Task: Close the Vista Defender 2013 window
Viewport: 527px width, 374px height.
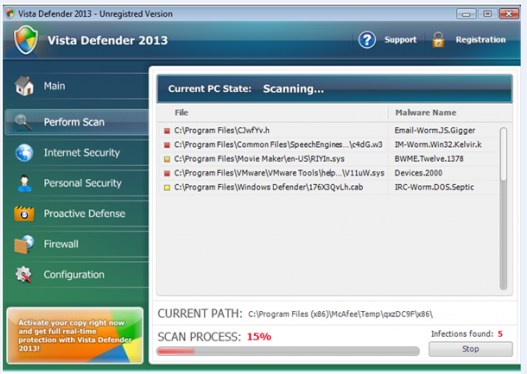Action: 509,14
